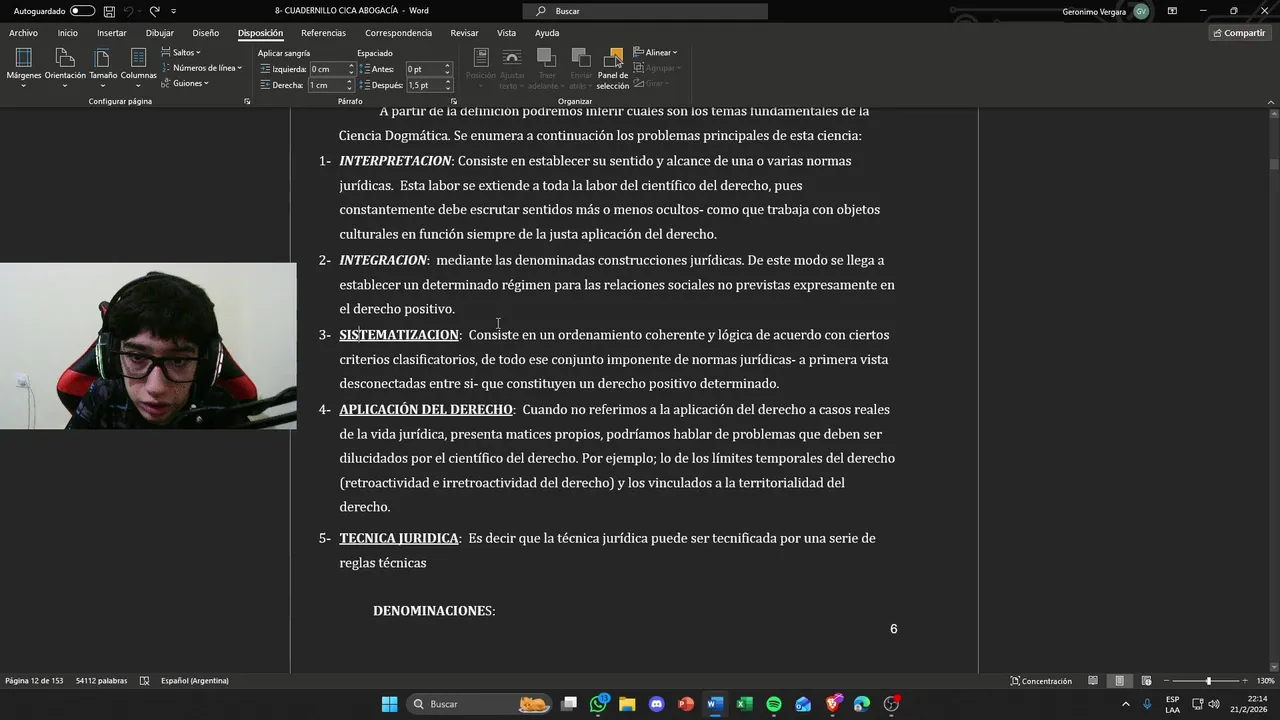Click the 54112 palabras word count
This screenshot has height=720, width=1280.
click(x=101, y=681)
